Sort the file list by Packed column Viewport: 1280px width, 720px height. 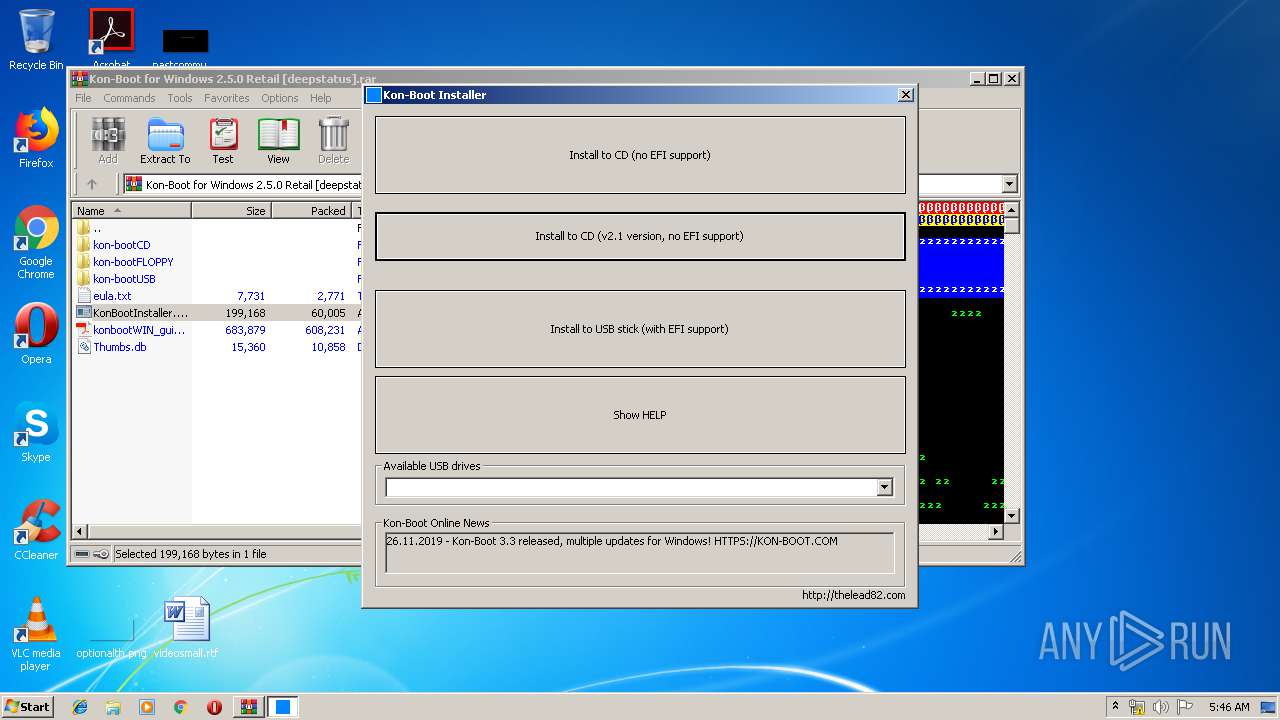(311, 211)
